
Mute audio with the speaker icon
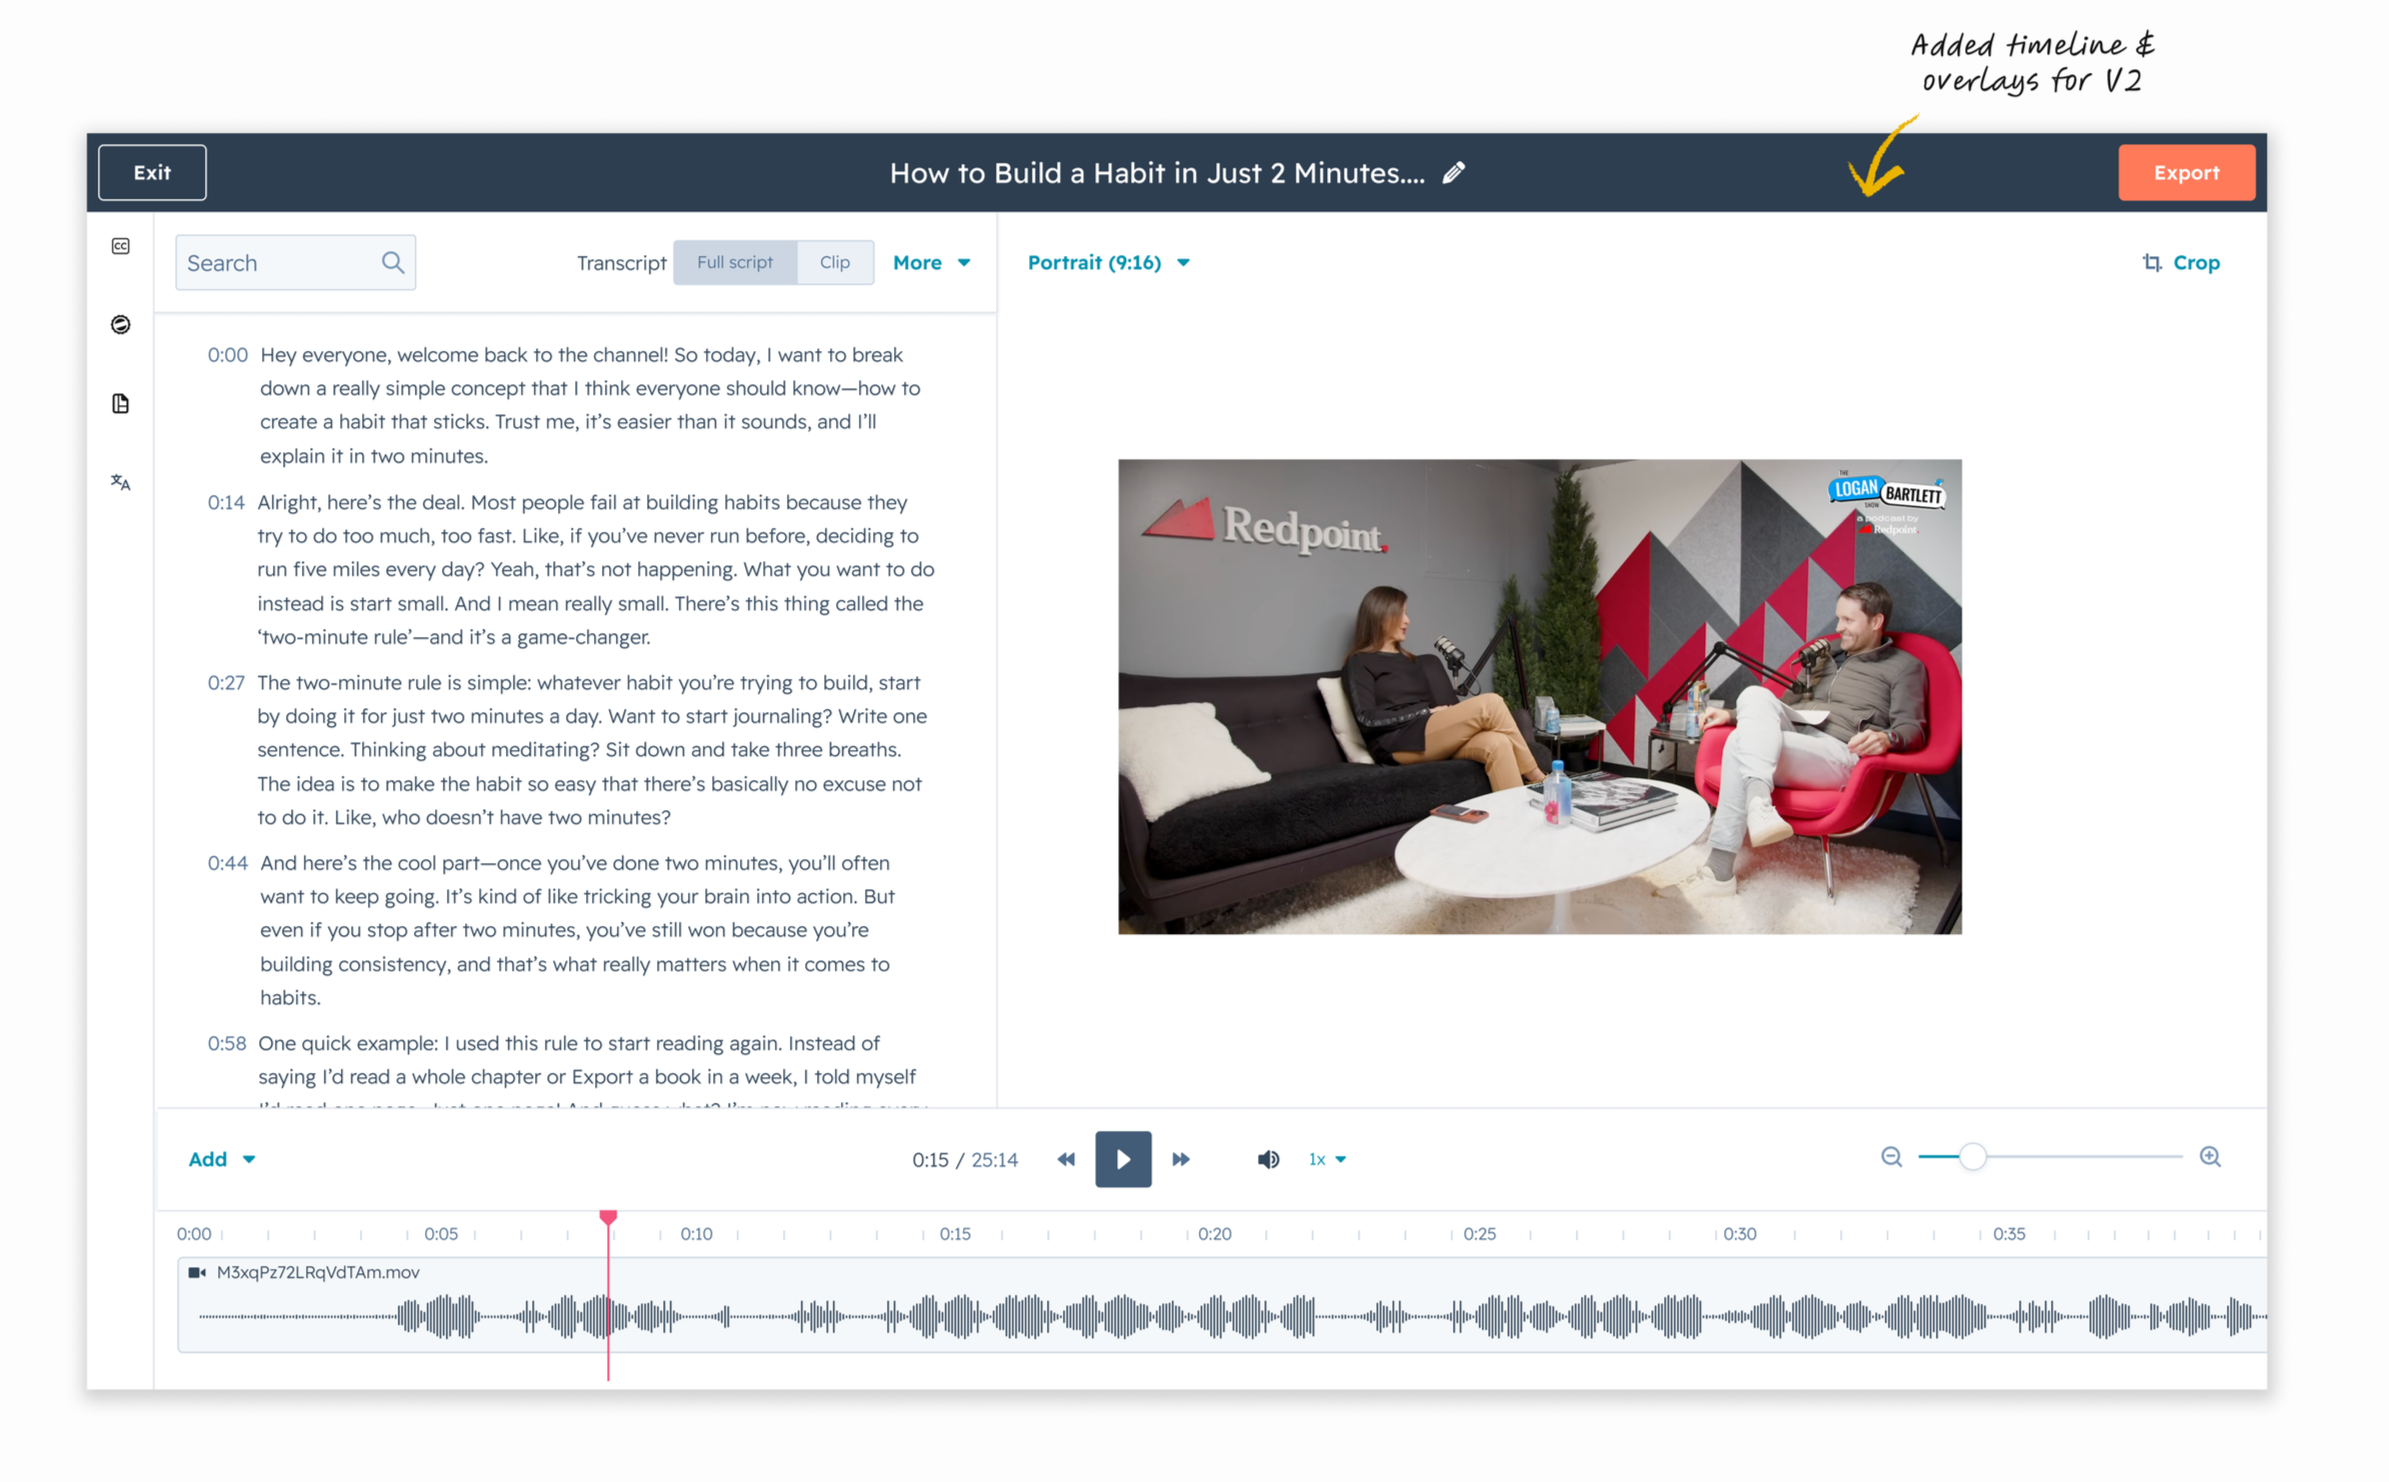1267,1159
